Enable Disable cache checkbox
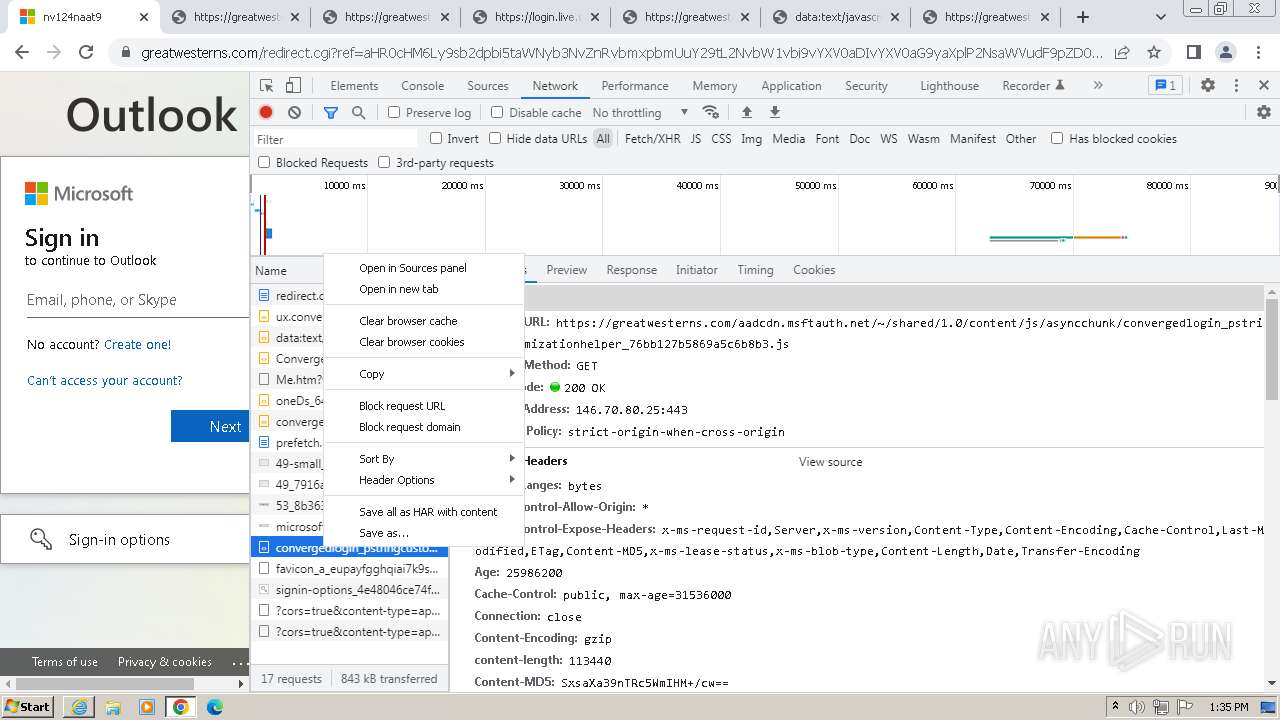This screenshot has height=720, width=1280. point(496,113)
